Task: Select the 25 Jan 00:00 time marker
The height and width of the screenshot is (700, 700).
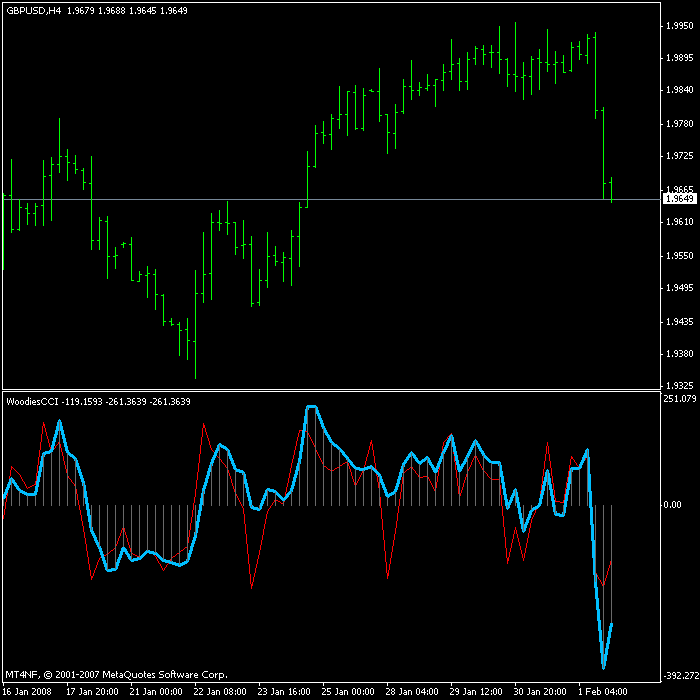Action: [348, 692]
